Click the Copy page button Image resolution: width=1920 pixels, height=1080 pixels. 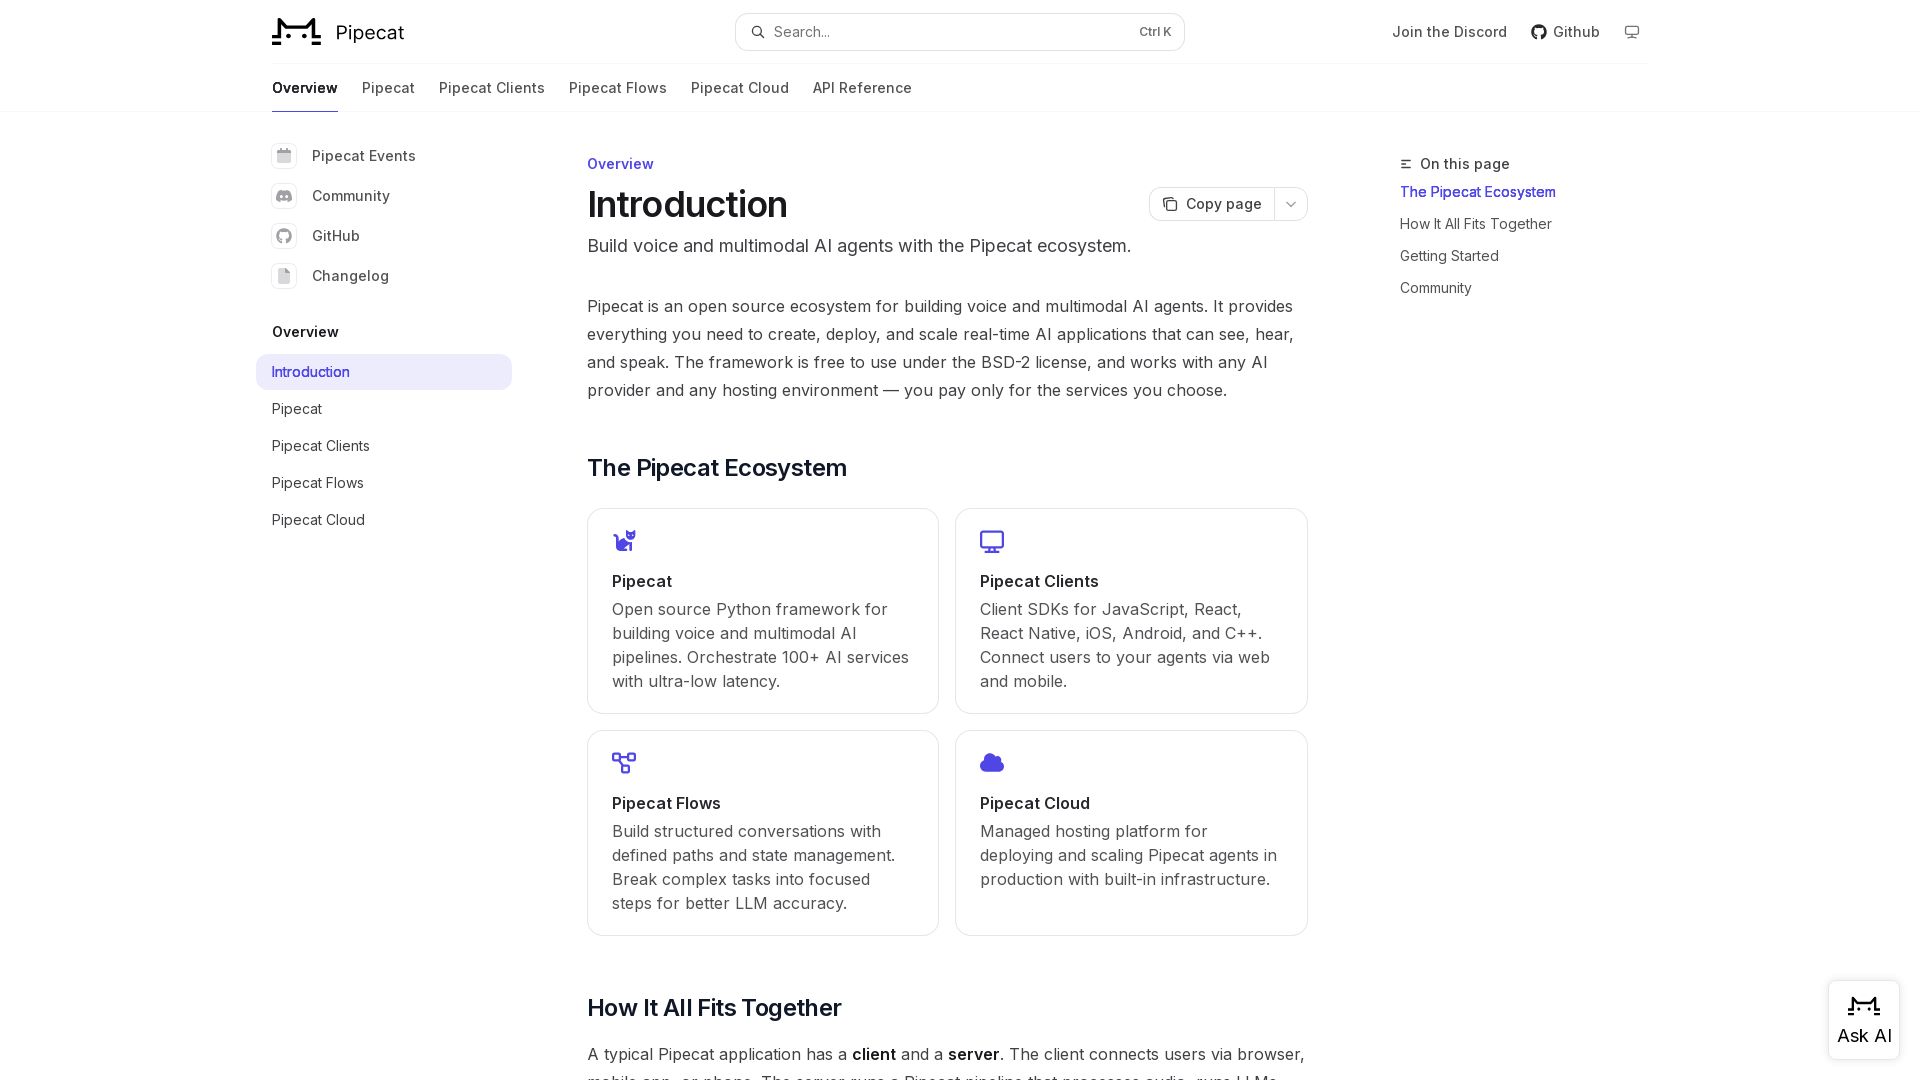click(1212, 204)
